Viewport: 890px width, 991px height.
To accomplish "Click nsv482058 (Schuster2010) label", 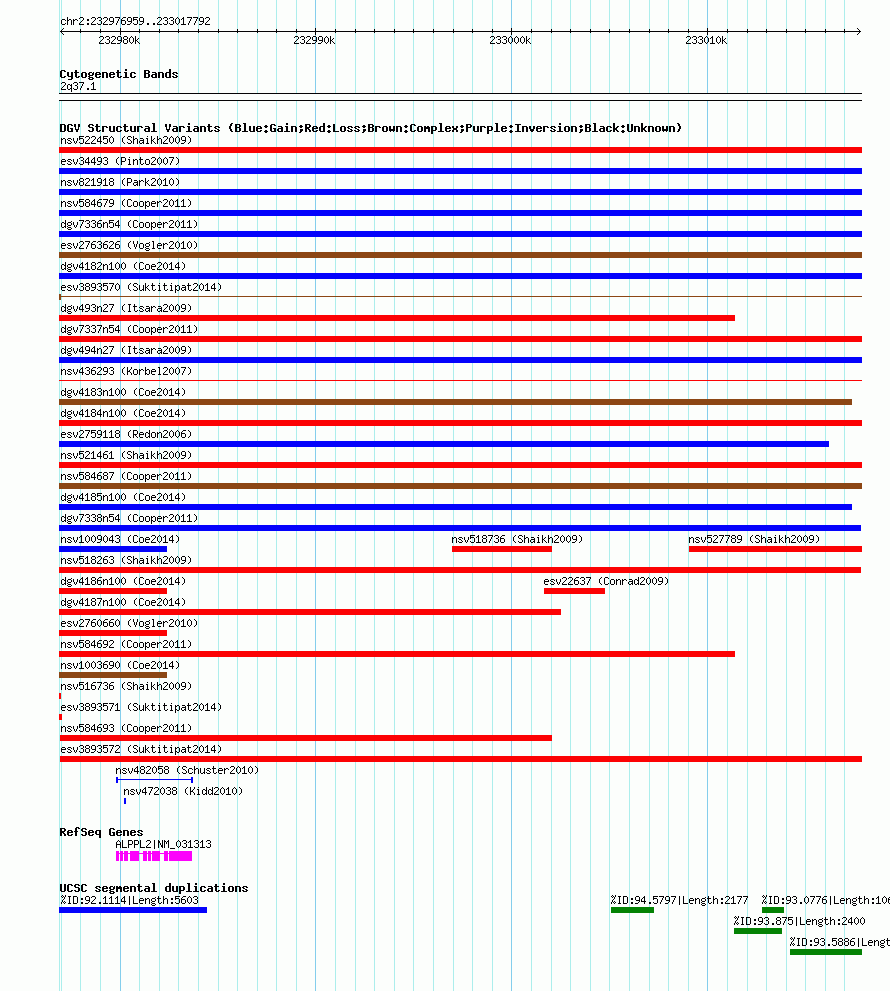I will click(x=187, y=770).
